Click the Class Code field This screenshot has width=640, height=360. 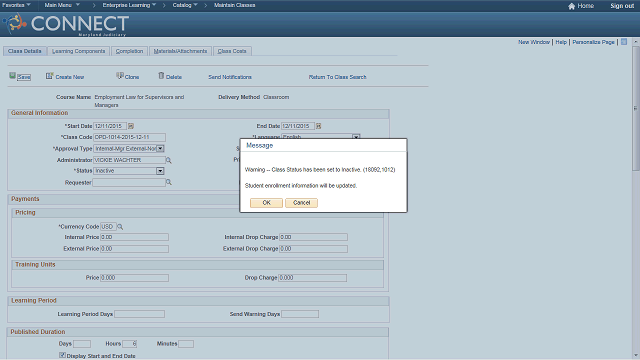point(129,137)
